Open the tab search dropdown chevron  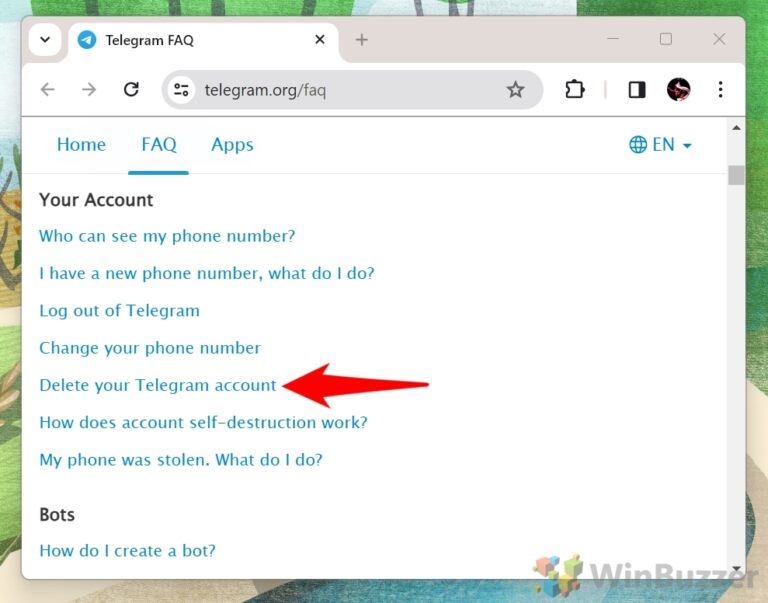(x=45, y=40)
